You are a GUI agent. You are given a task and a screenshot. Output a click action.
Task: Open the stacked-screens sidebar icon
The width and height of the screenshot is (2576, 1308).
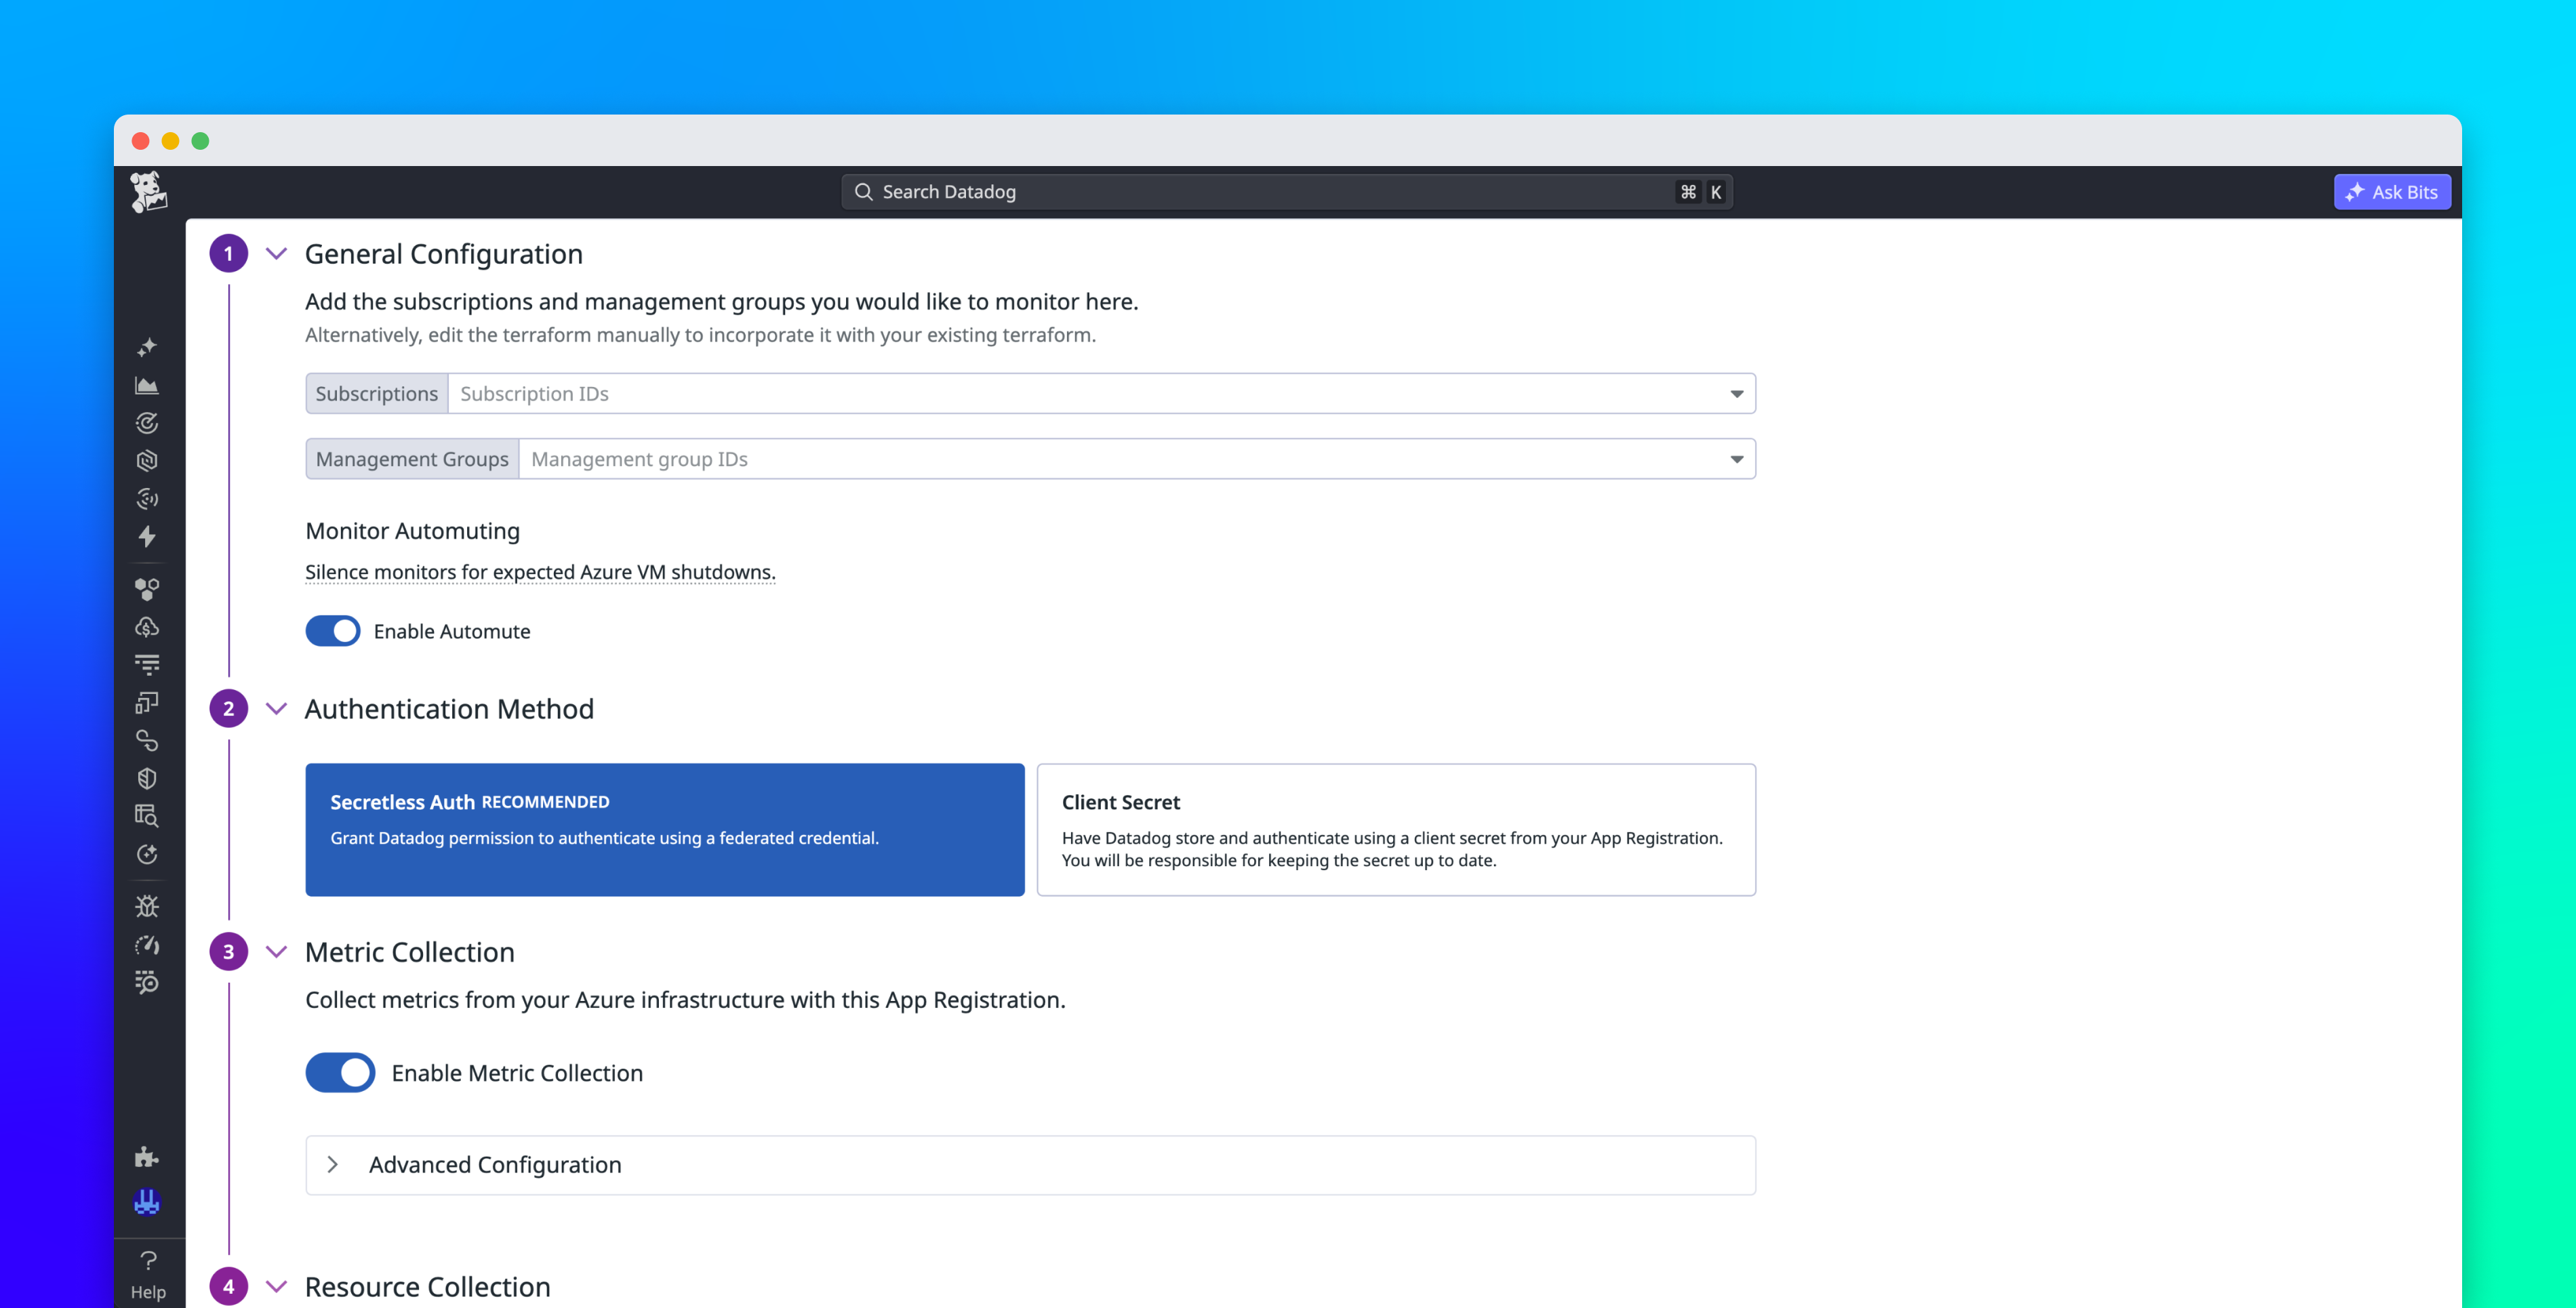147,703
